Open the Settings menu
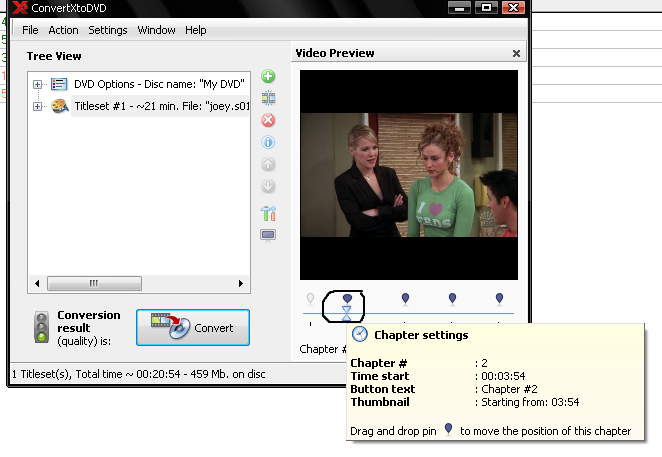The width and height of the screenshot is (662, 457). click(108, 30)
